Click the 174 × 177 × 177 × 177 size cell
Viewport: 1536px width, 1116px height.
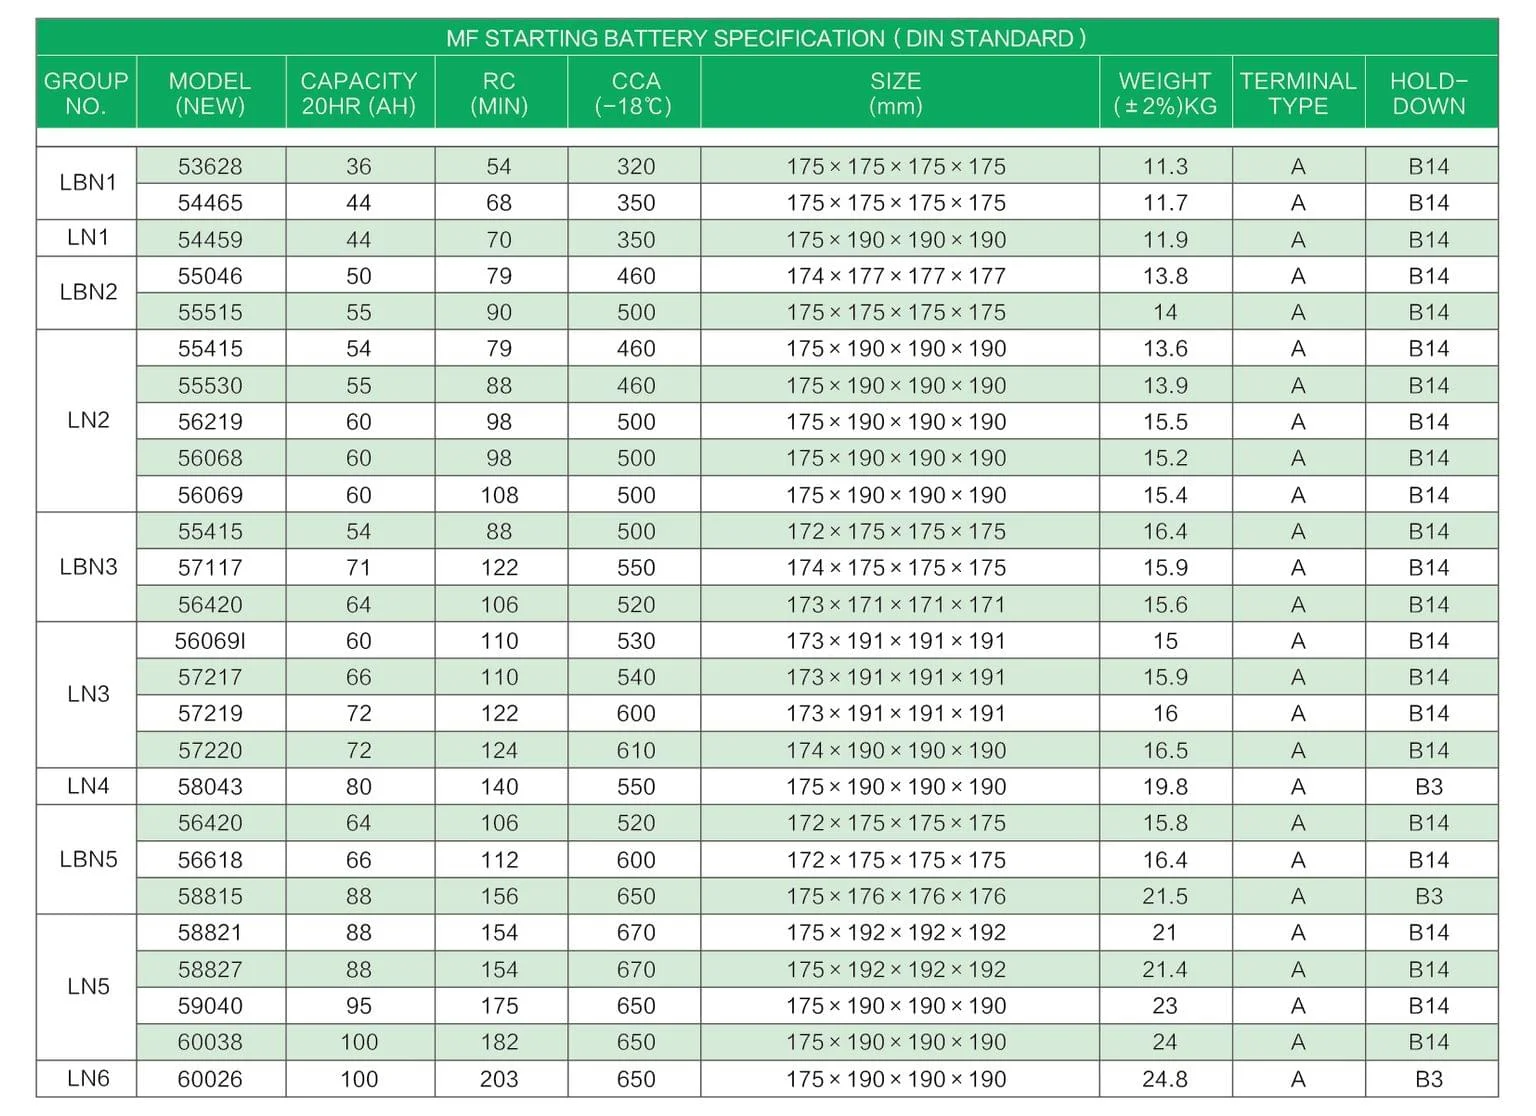coord(896,276)
